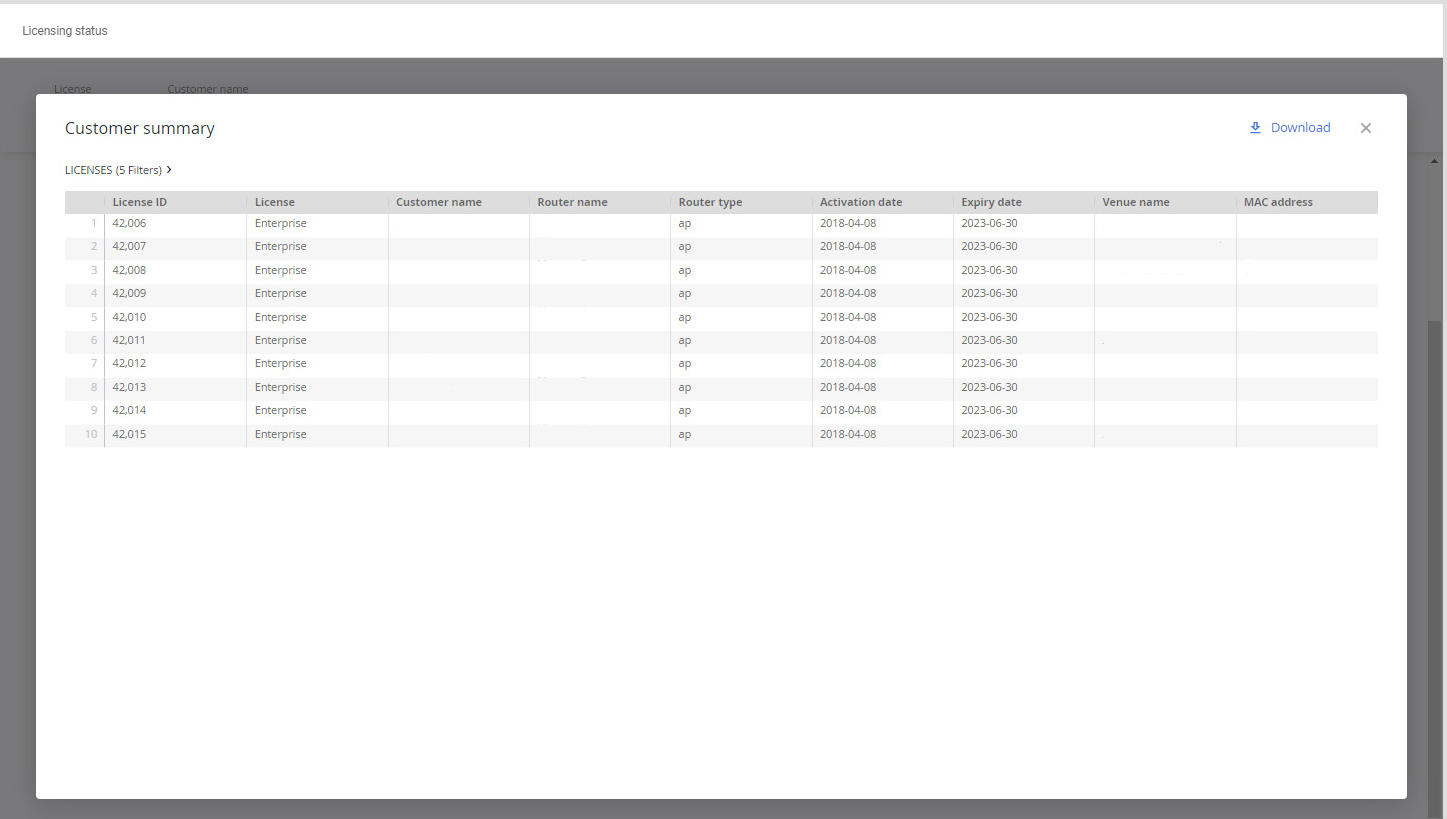Sort by License ID column header
This screenshot has height=819, width=1447.
(x=139, y=202)
